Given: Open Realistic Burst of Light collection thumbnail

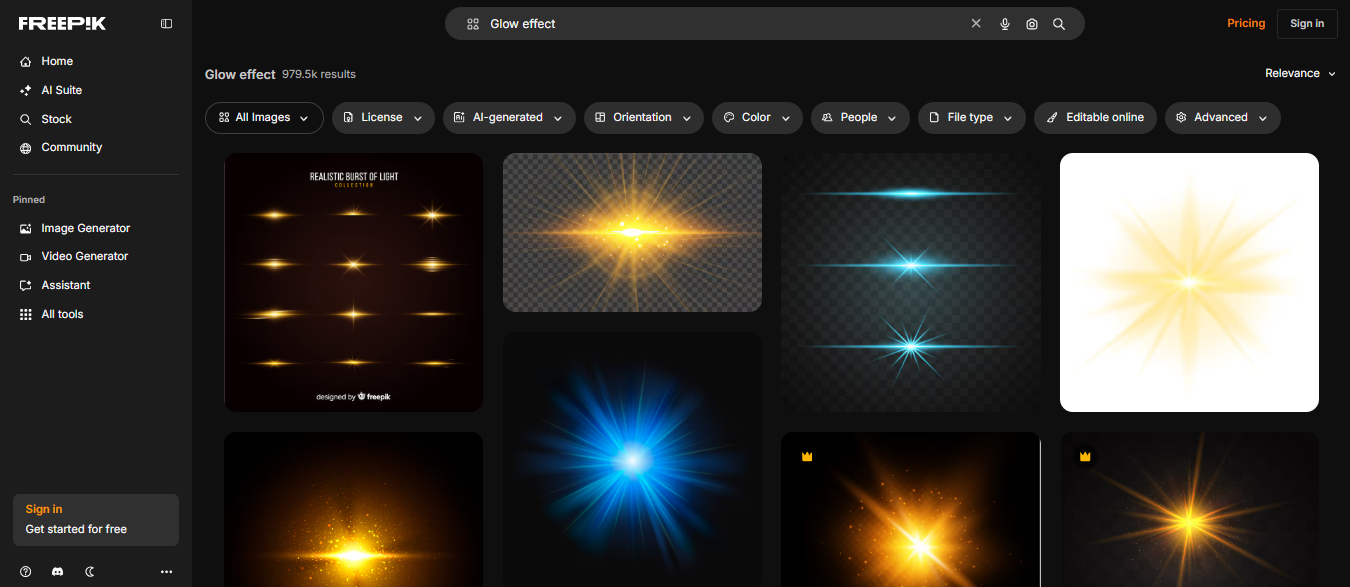Looking at the screenshot, I should pyautogui.click(x=354, y=282).
